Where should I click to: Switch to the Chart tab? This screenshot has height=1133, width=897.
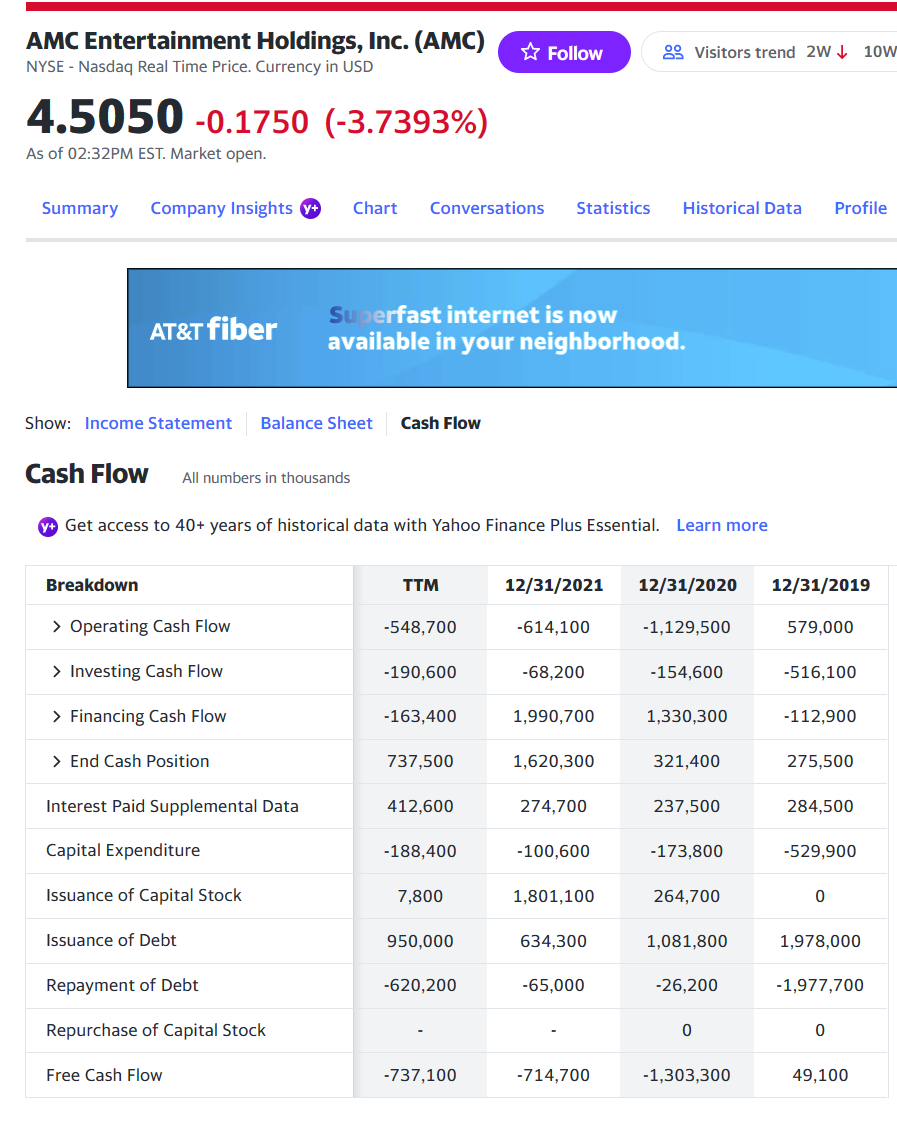point(374,208)
